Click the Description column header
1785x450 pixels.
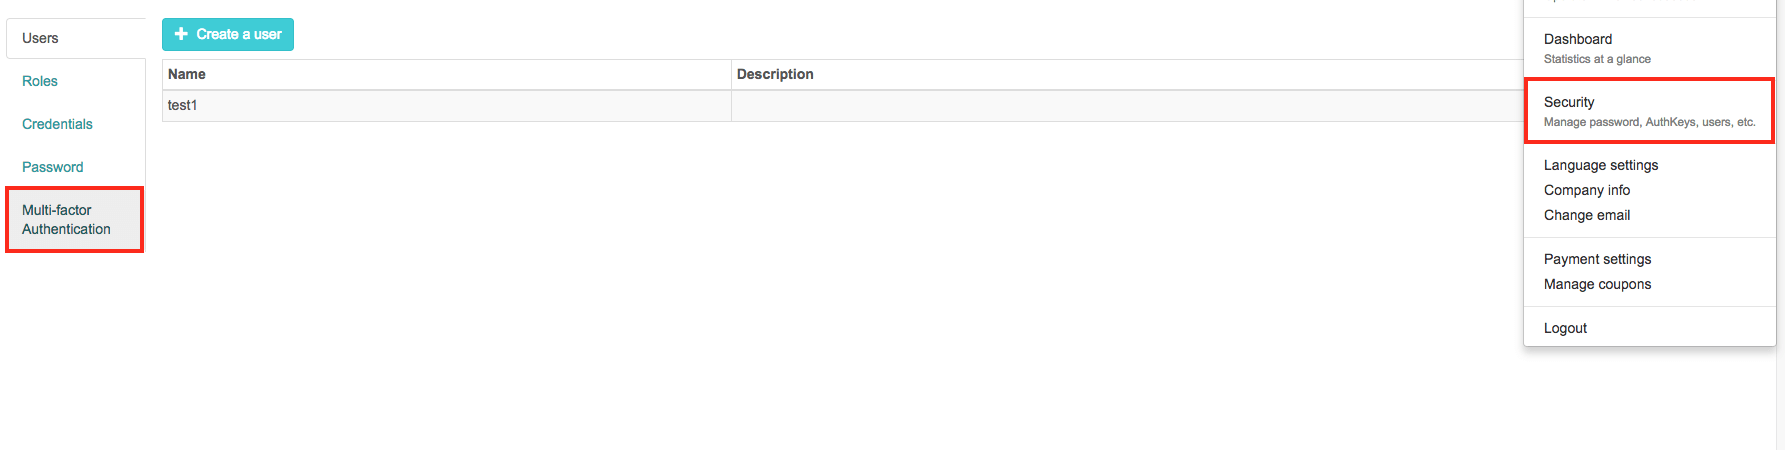(775, 74)
